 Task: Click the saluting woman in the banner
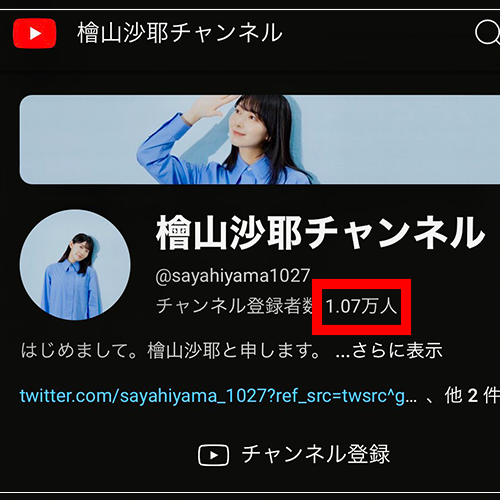pos(230,139)
